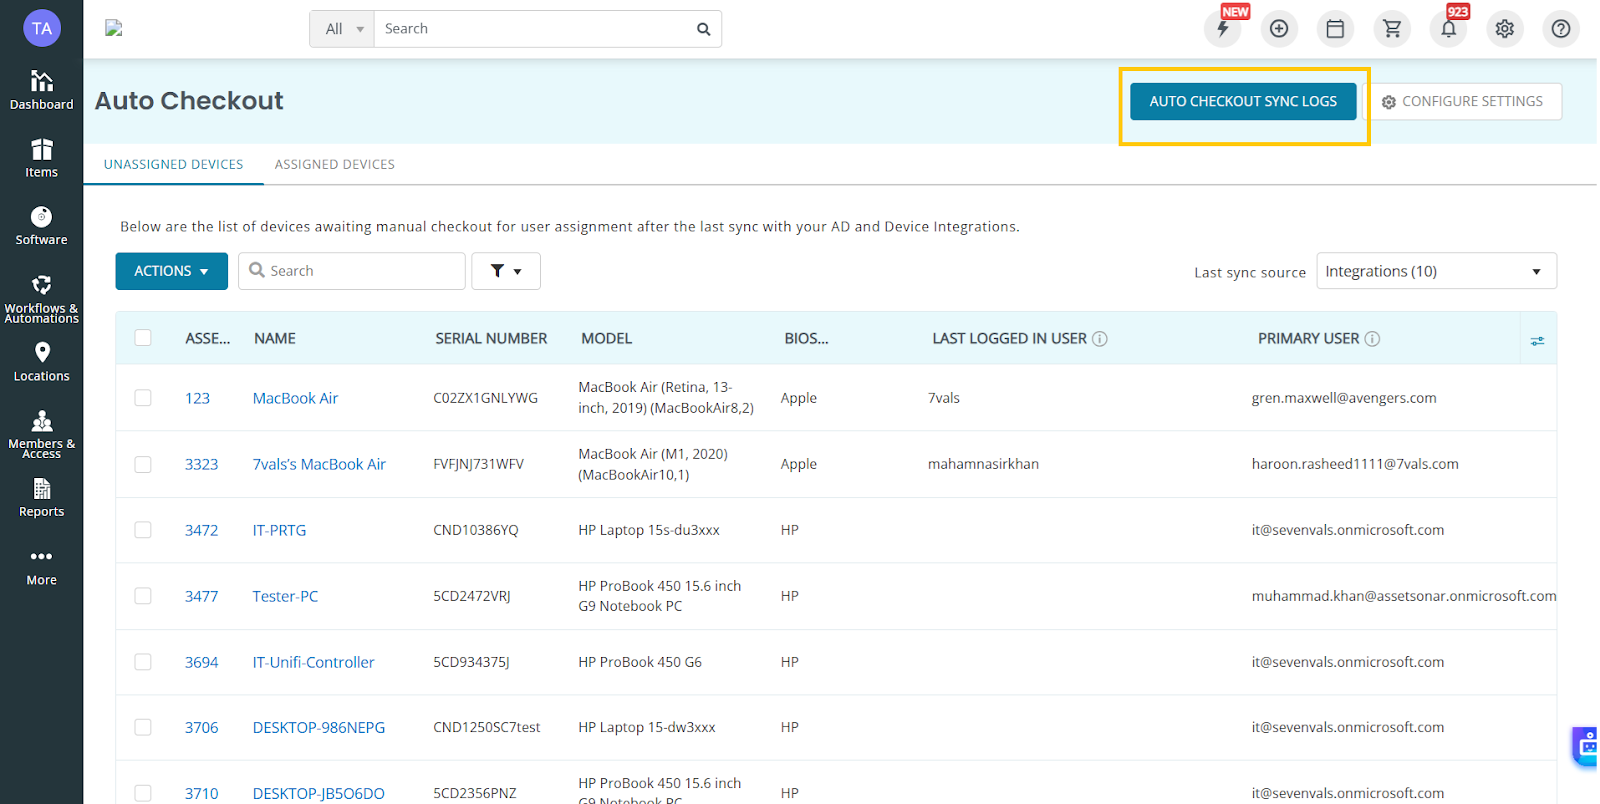Click the top search magnifier icon
This screenshot has height=804, width=1600.
pyautogui.click(x=703, y=29)
